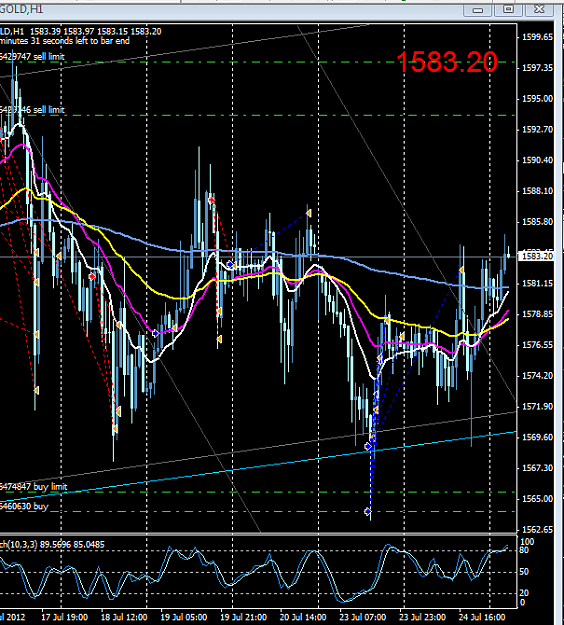Image resolution: width=564 pixels, height=625 pixels.
Task: Click the 1592.70 price axis value
Action: coord(537,130)
